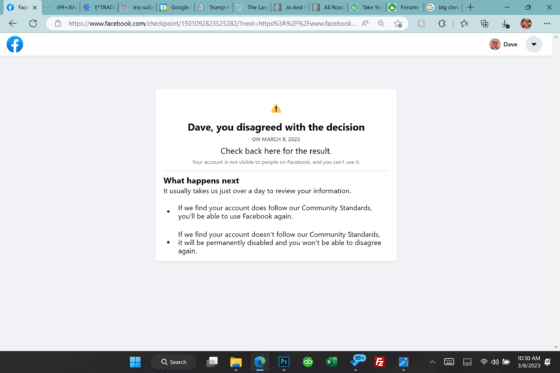
Task: Switch to the Forums tab
Action: [404, 7]
